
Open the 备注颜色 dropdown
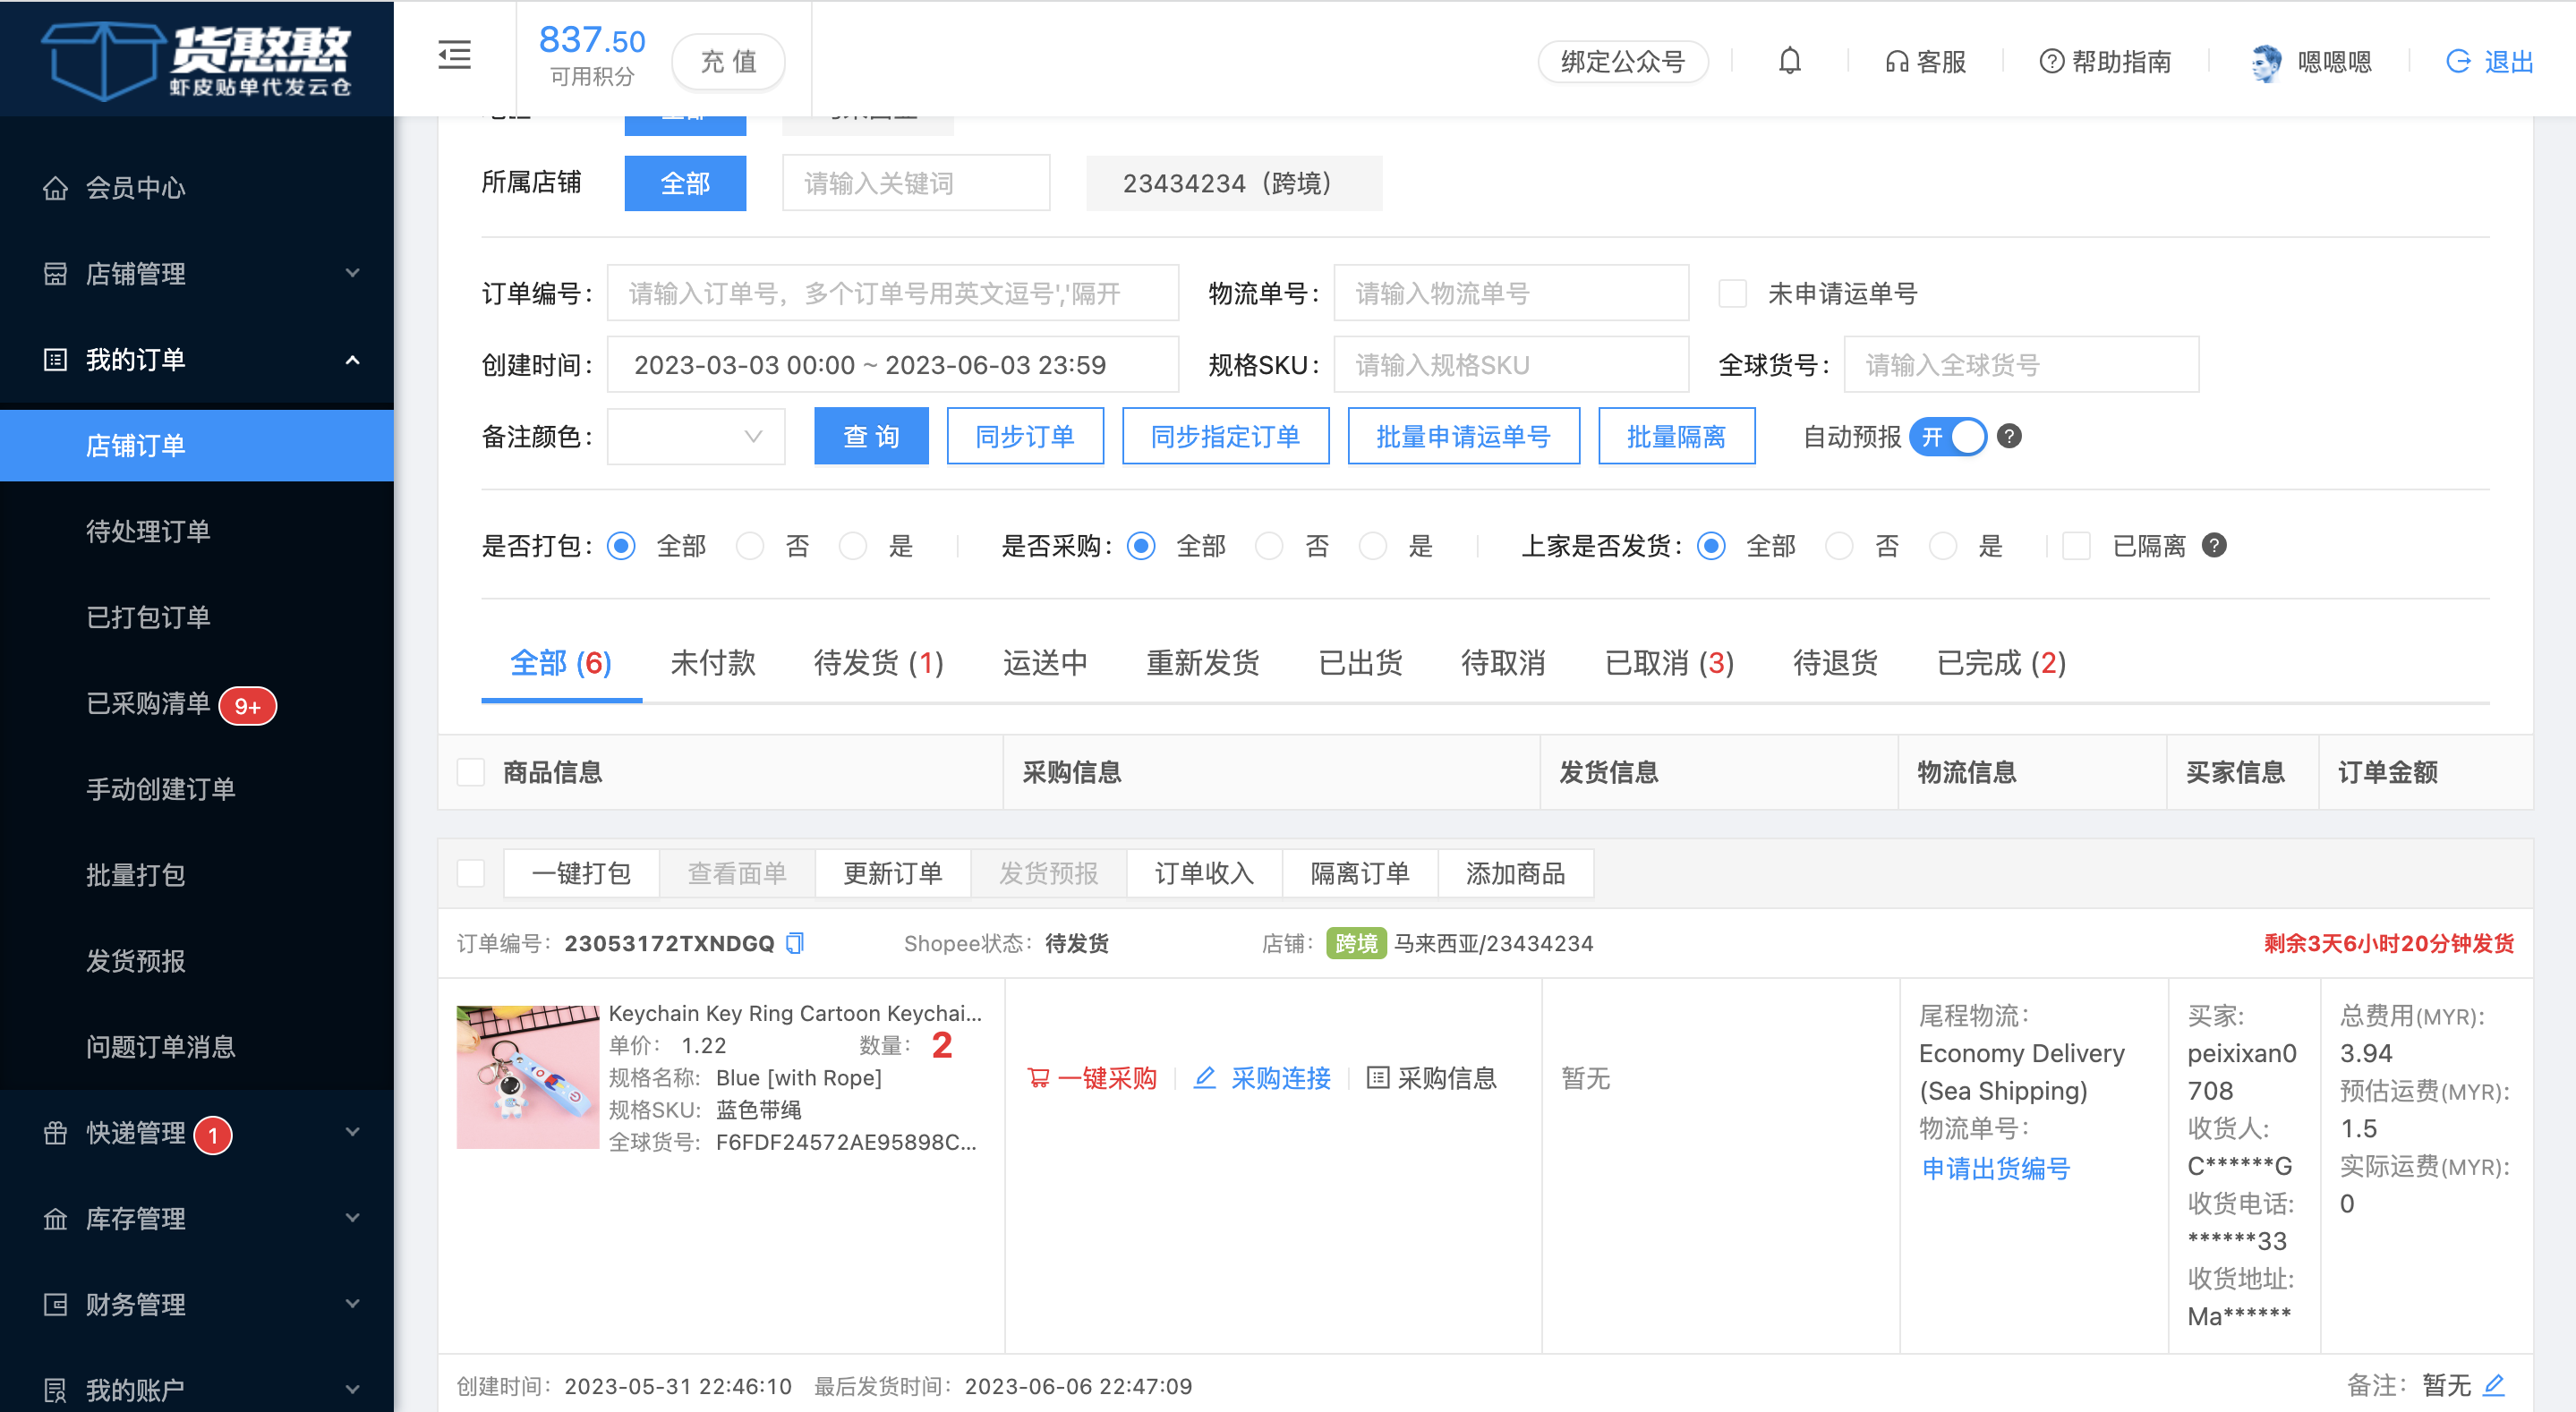coord(696,437)
